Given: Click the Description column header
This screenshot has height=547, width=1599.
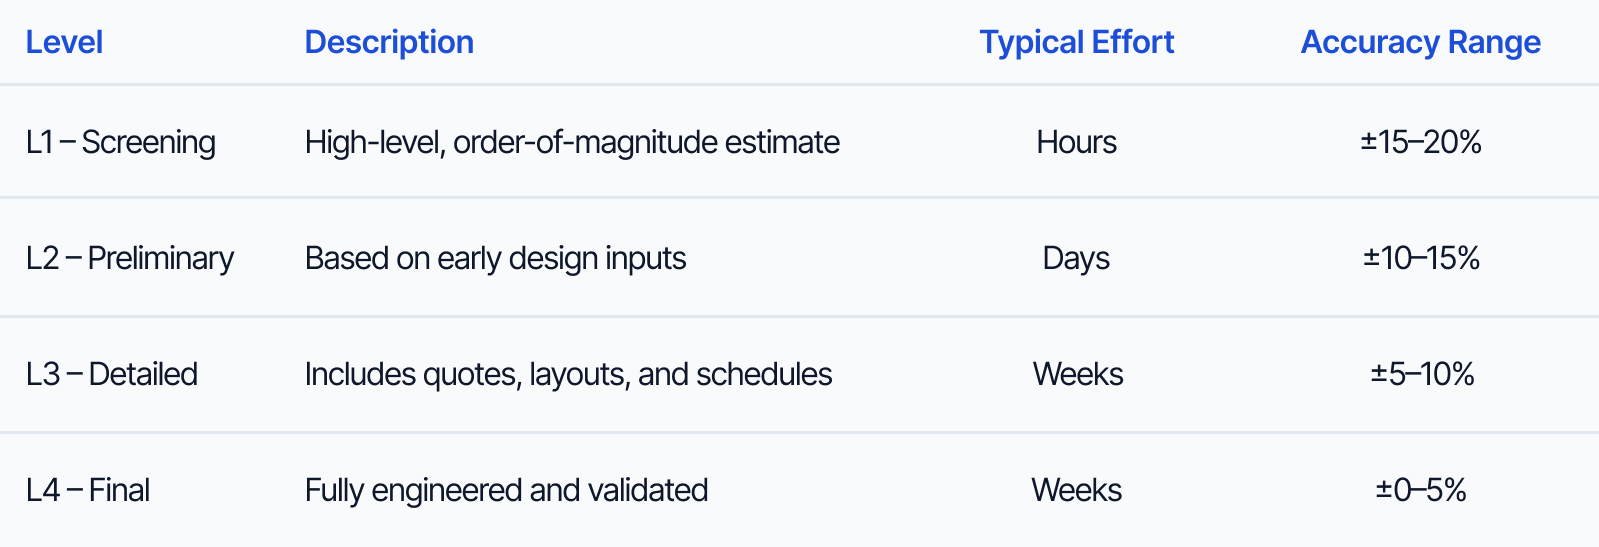Looking at the screenshot, I should [x=389, y=42].
